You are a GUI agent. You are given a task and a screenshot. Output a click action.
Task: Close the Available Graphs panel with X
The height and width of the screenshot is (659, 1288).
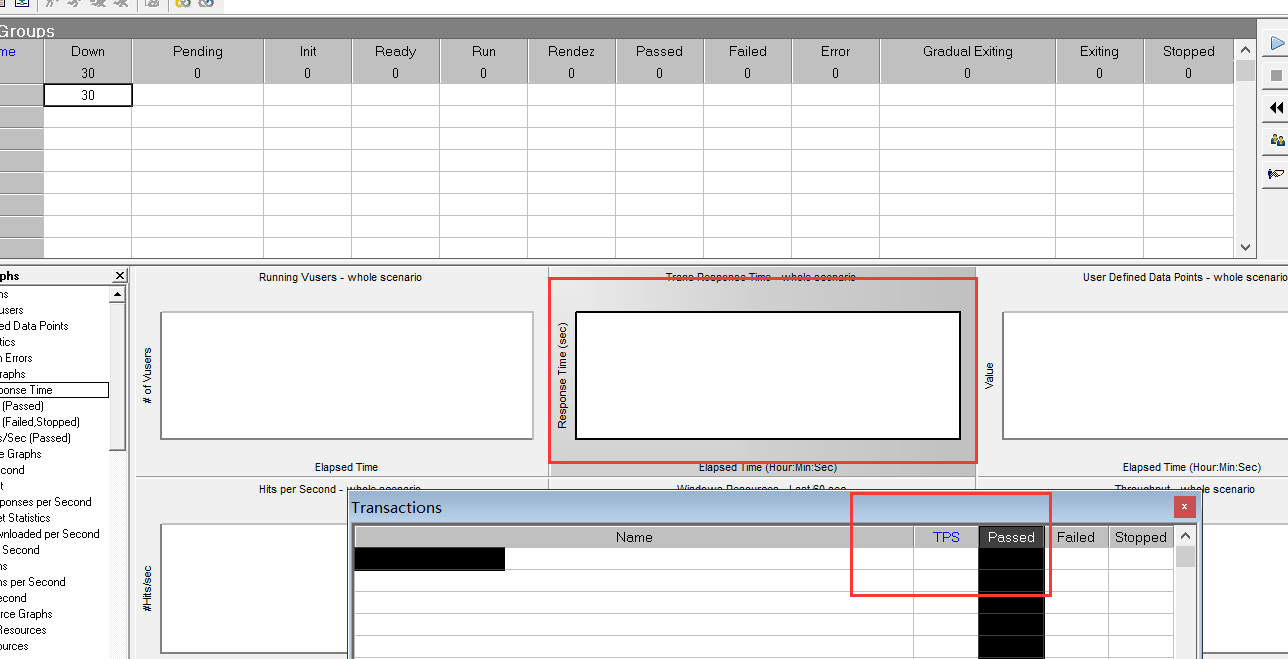pyautogui.click(x=120, y=276)
